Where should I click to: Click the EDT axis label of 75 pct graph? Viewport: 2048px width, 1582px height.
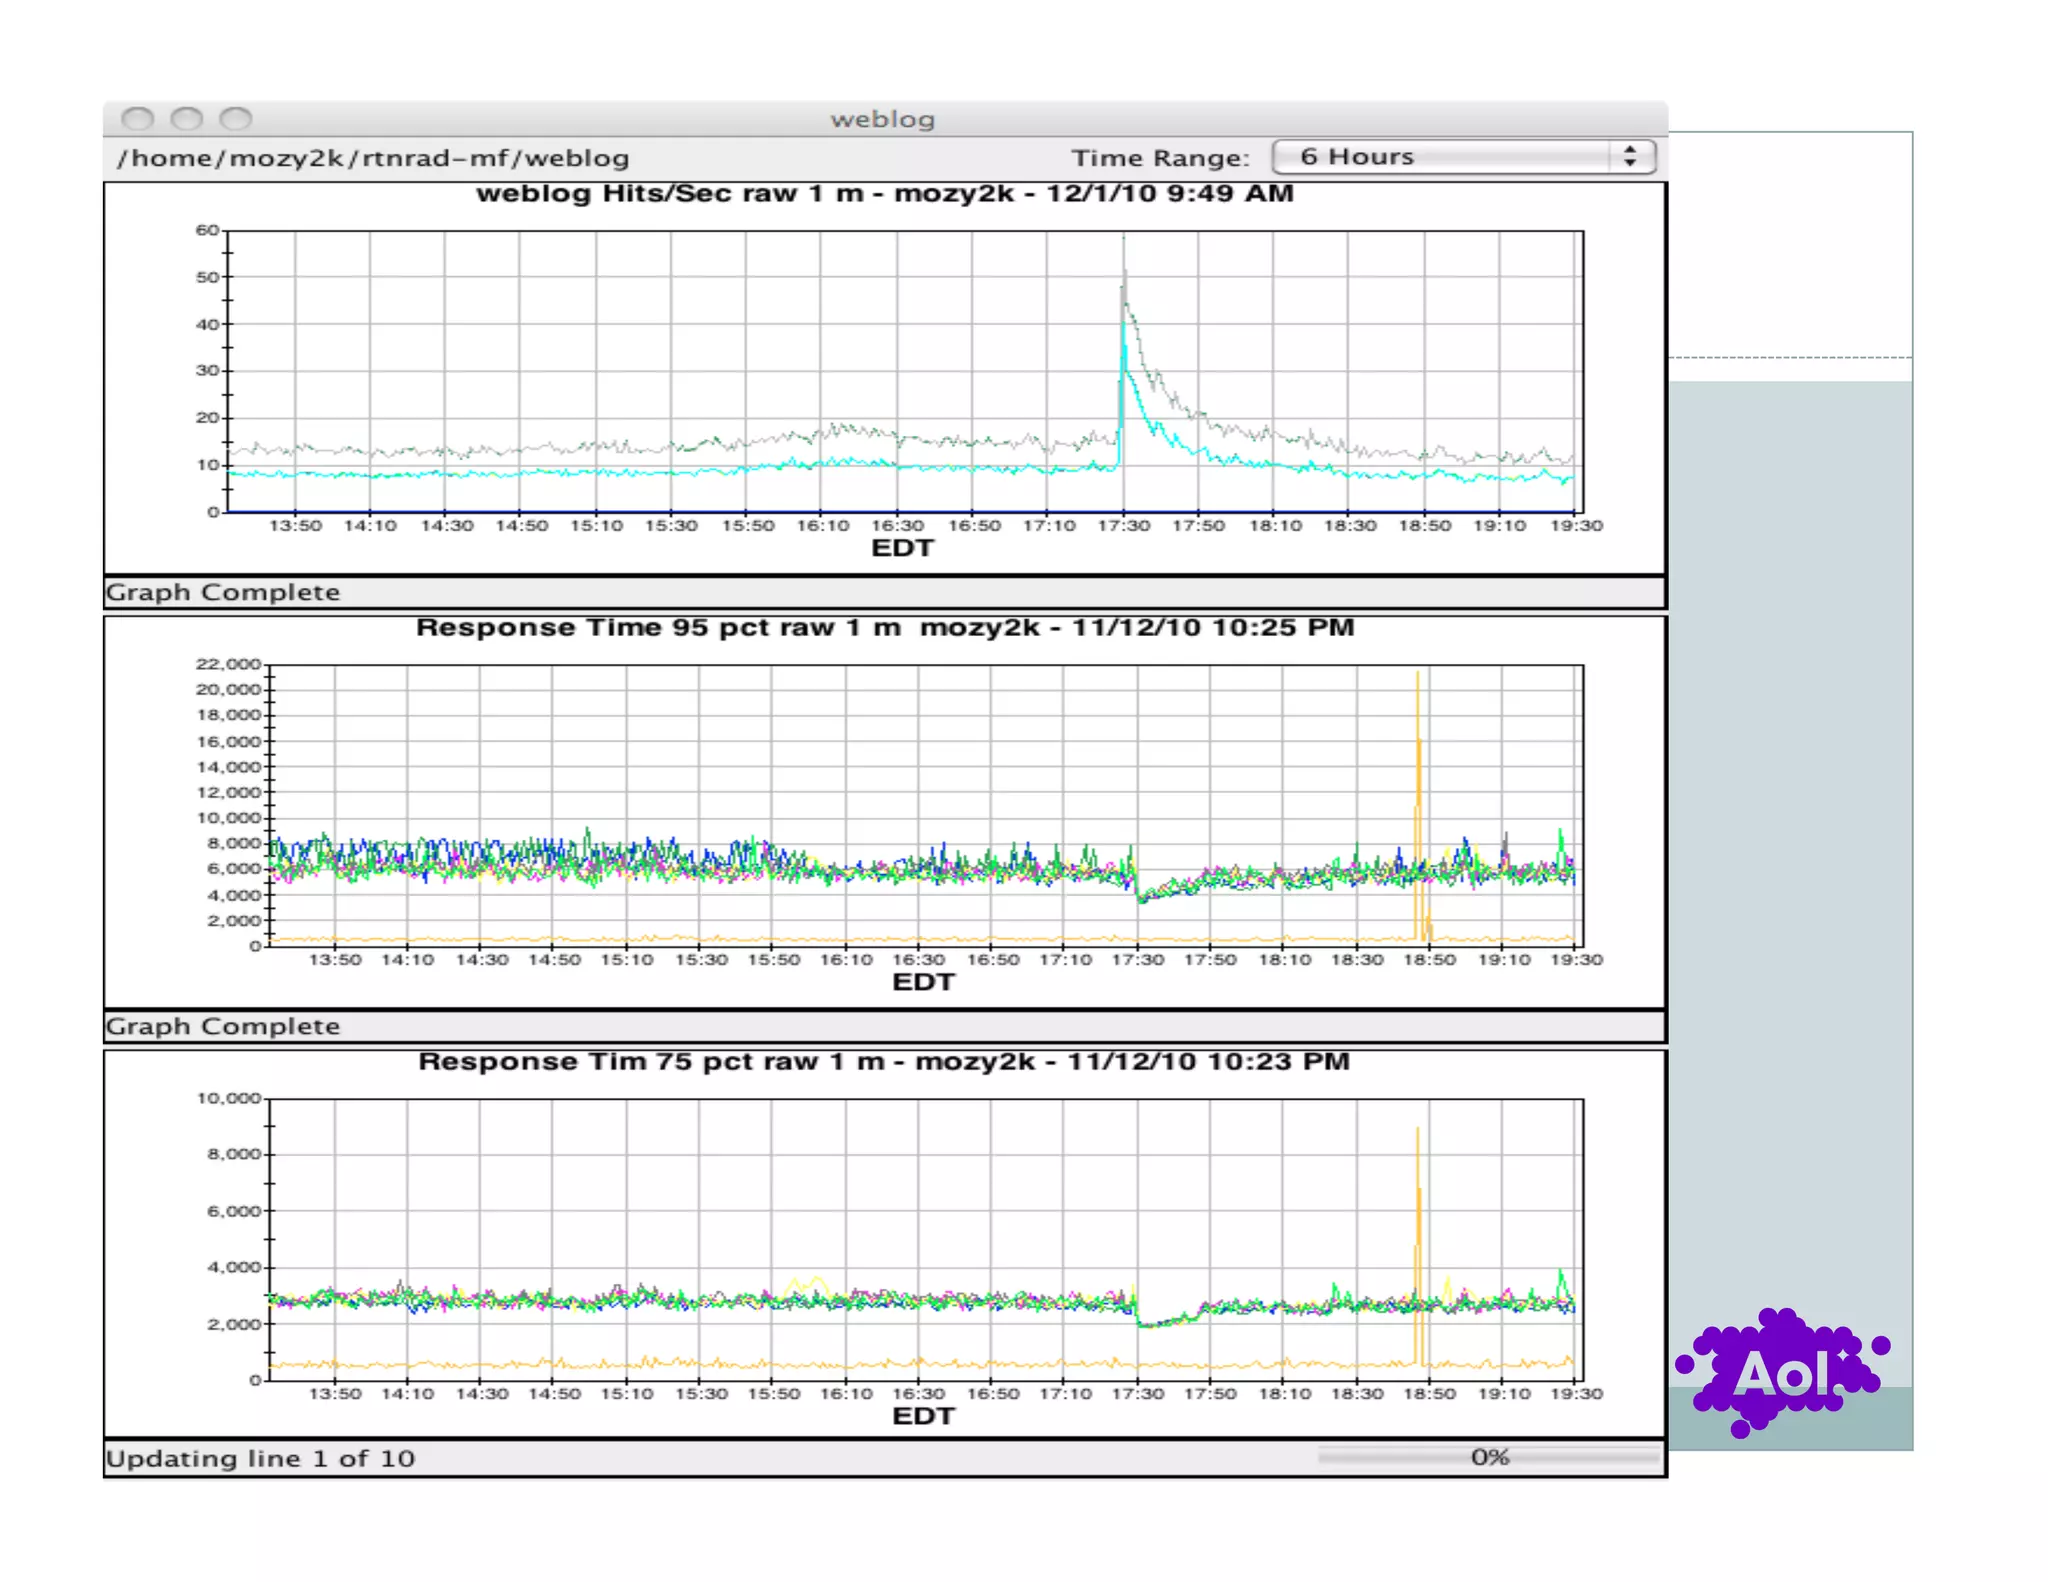click(923, 1416)
